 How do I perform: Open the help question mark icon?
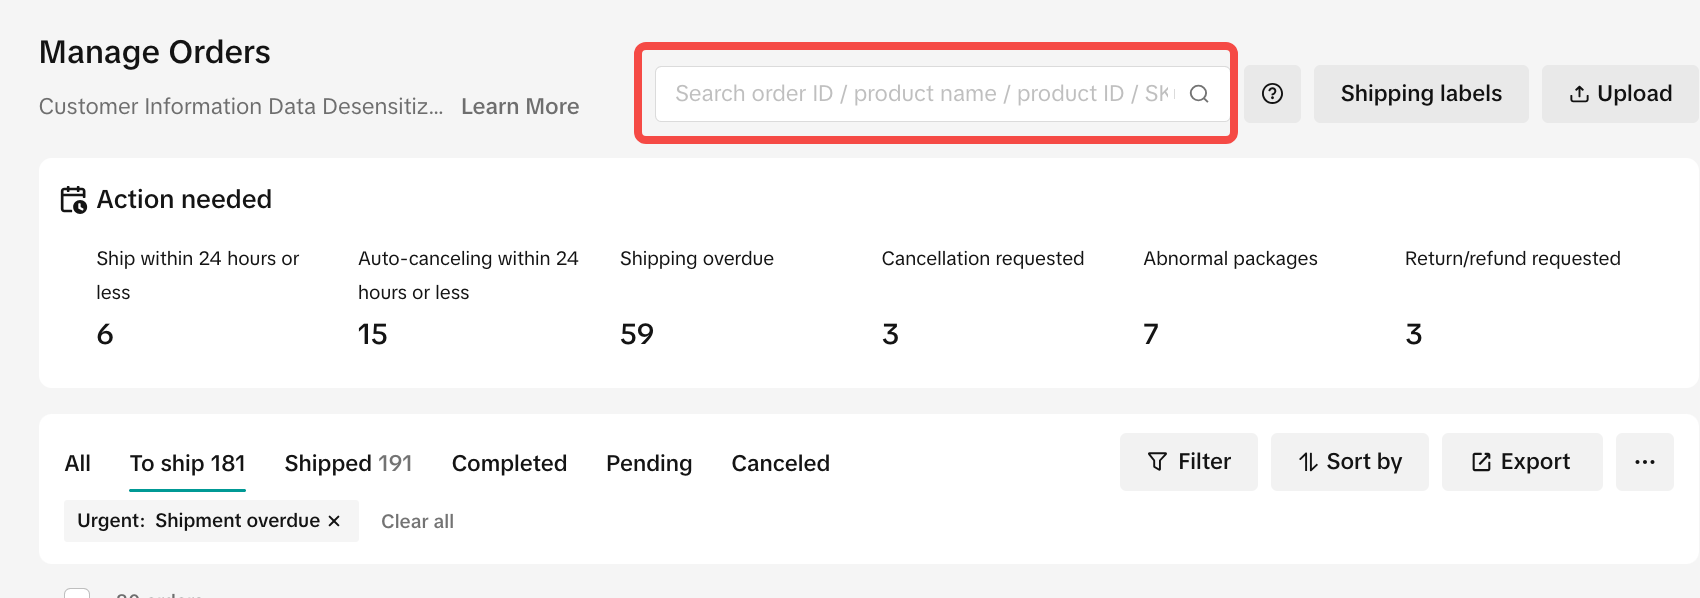coord(1272,94)
